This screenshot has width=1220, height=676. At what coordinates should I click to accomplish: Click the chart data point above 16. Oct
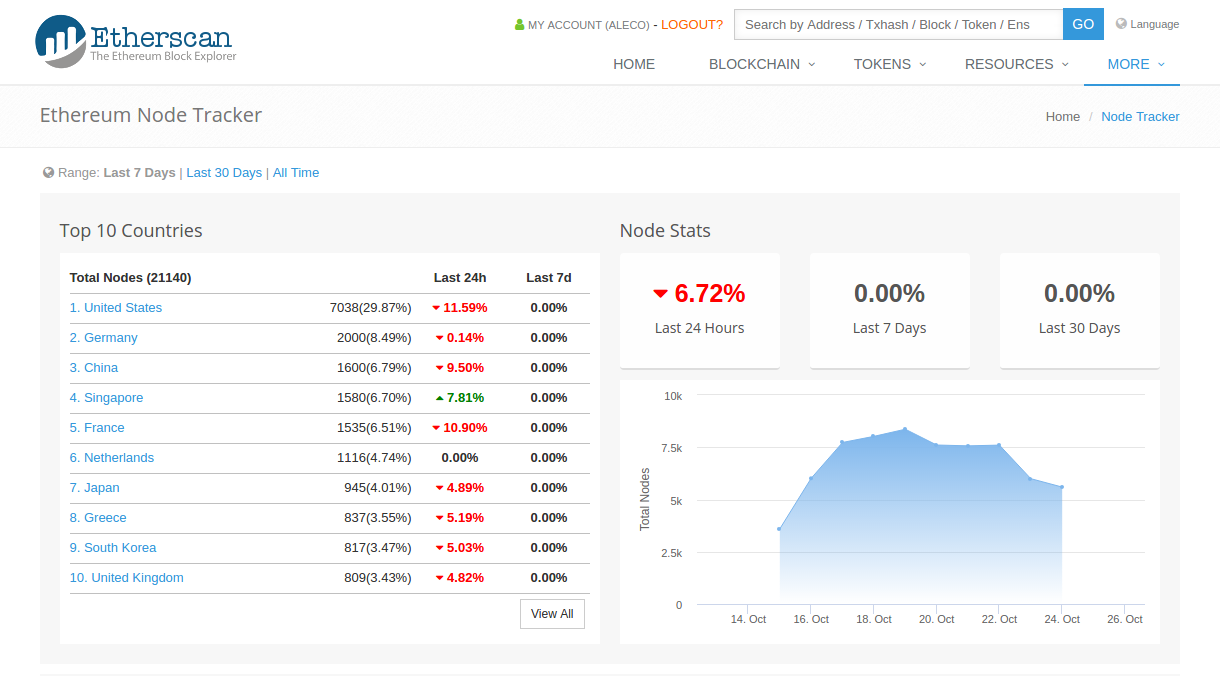pyautogui.click(x=811, y=478)
